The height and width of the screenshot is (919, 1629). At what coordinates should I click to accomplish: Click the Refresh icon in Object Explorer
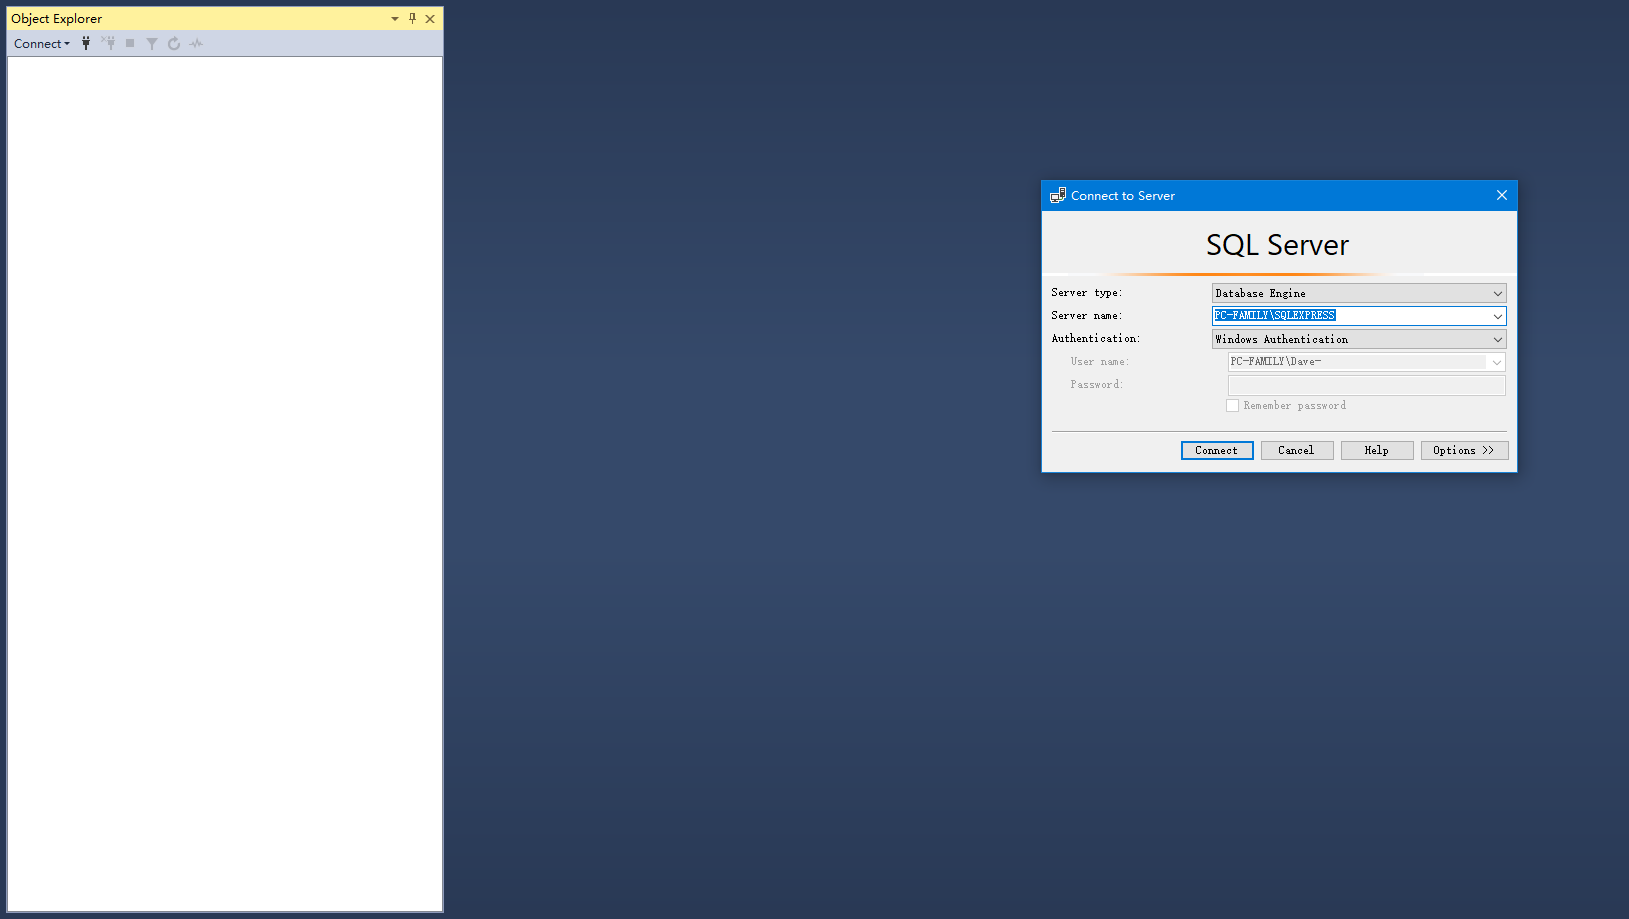174,43
